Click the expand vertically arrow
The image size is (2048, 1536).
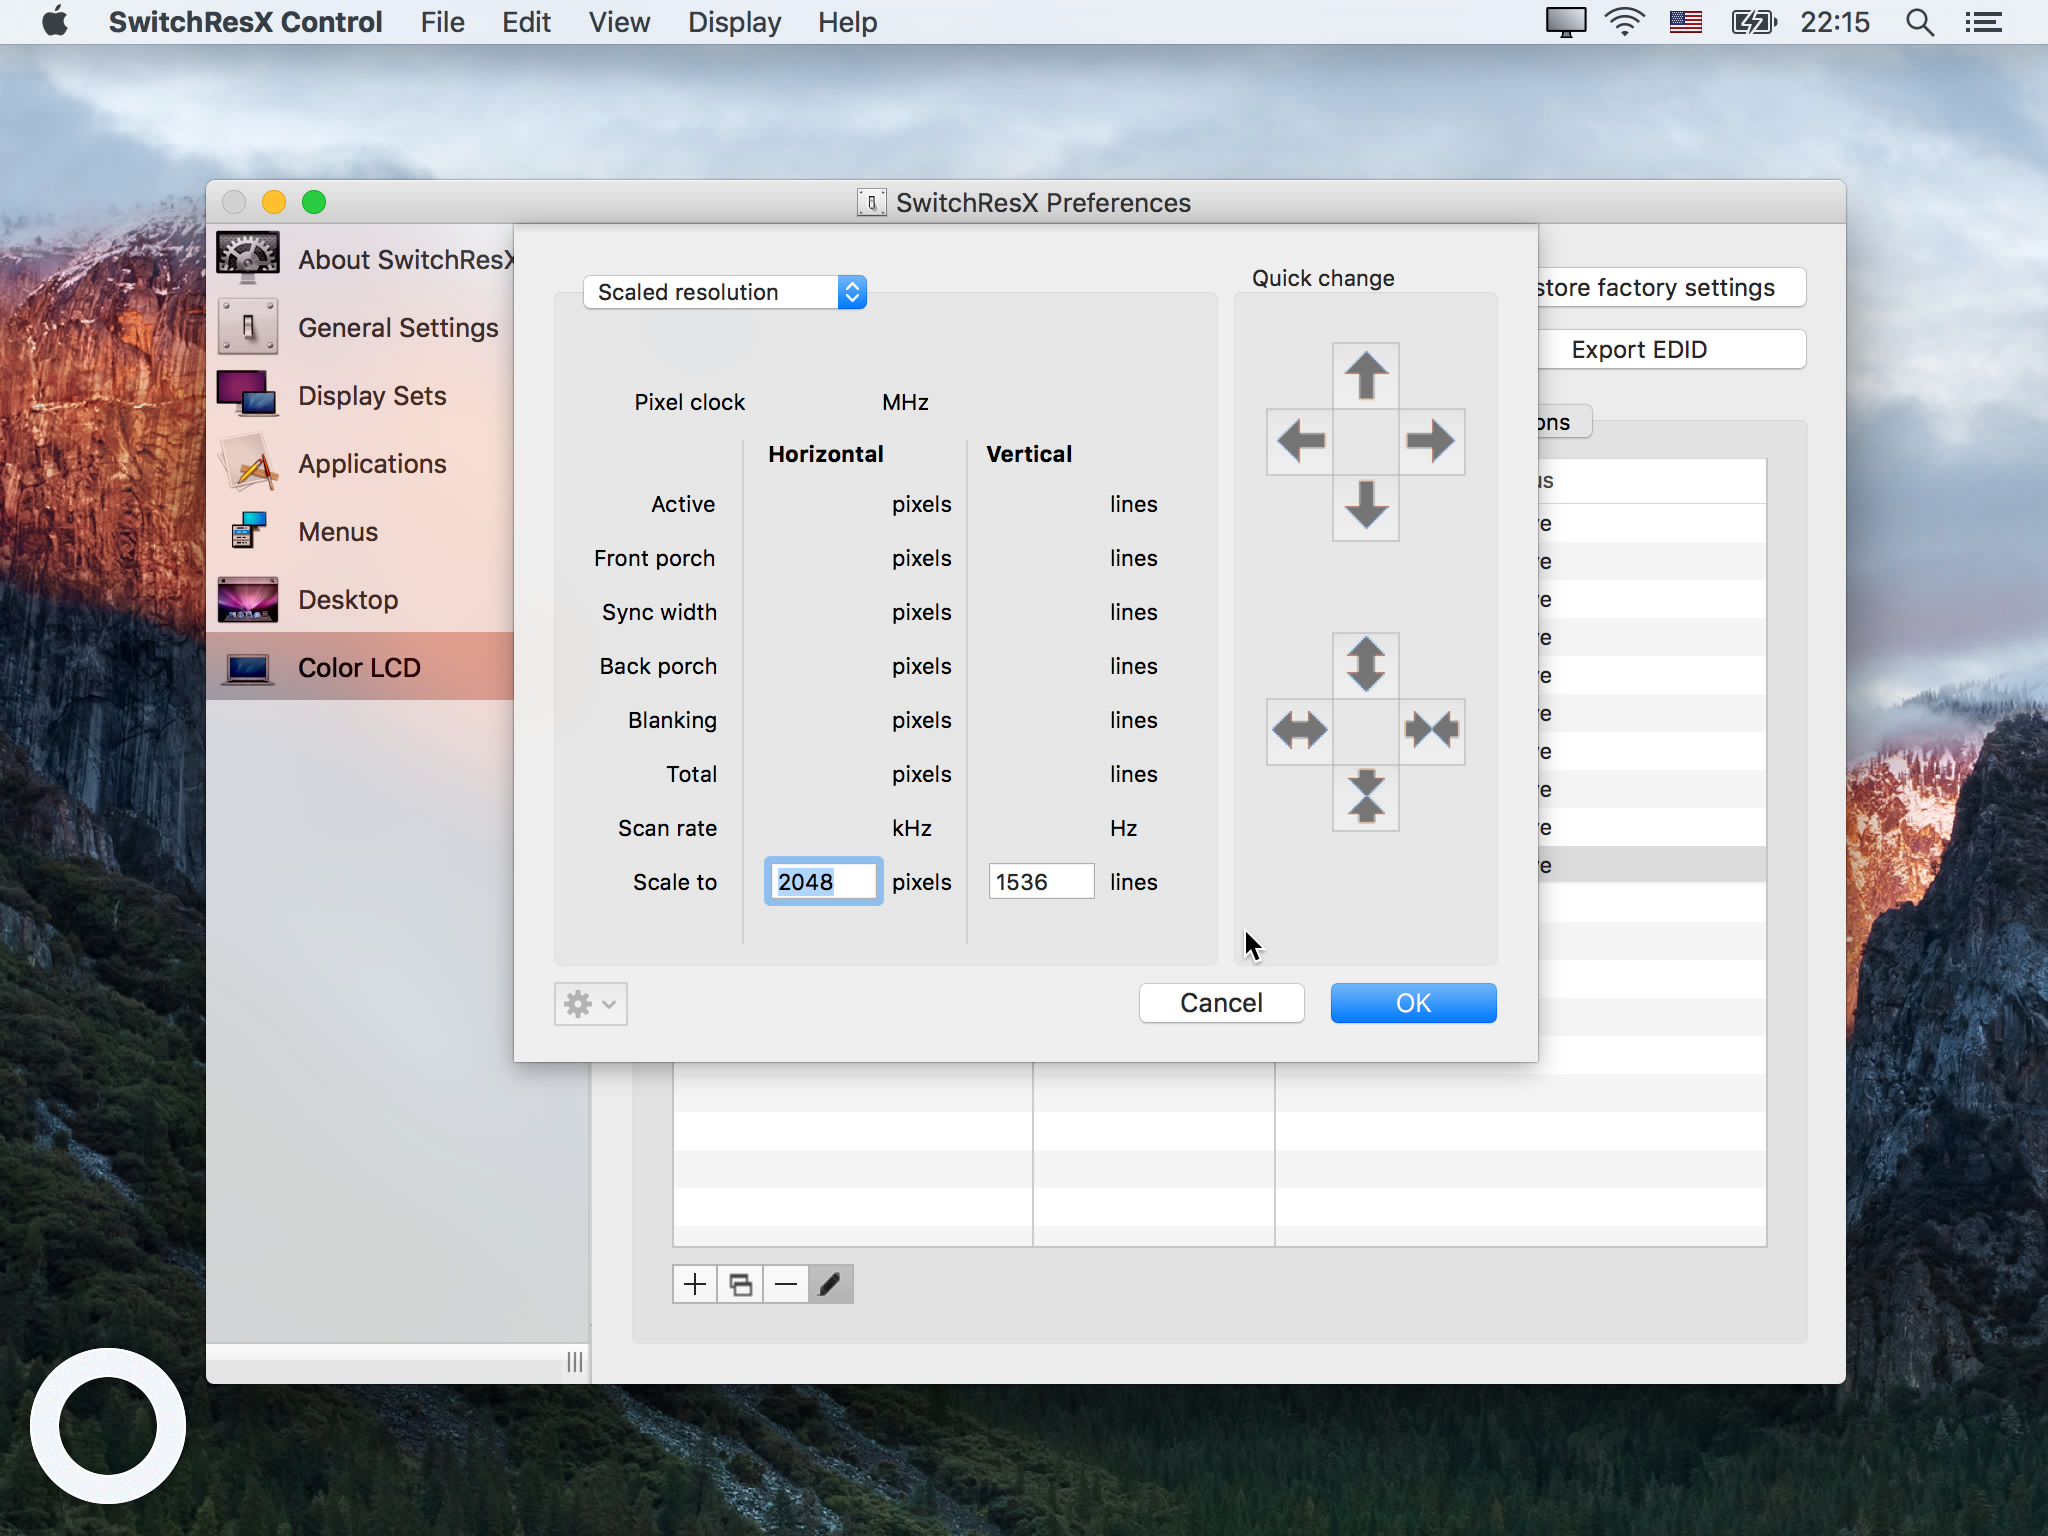click(x=1365, y=665)
